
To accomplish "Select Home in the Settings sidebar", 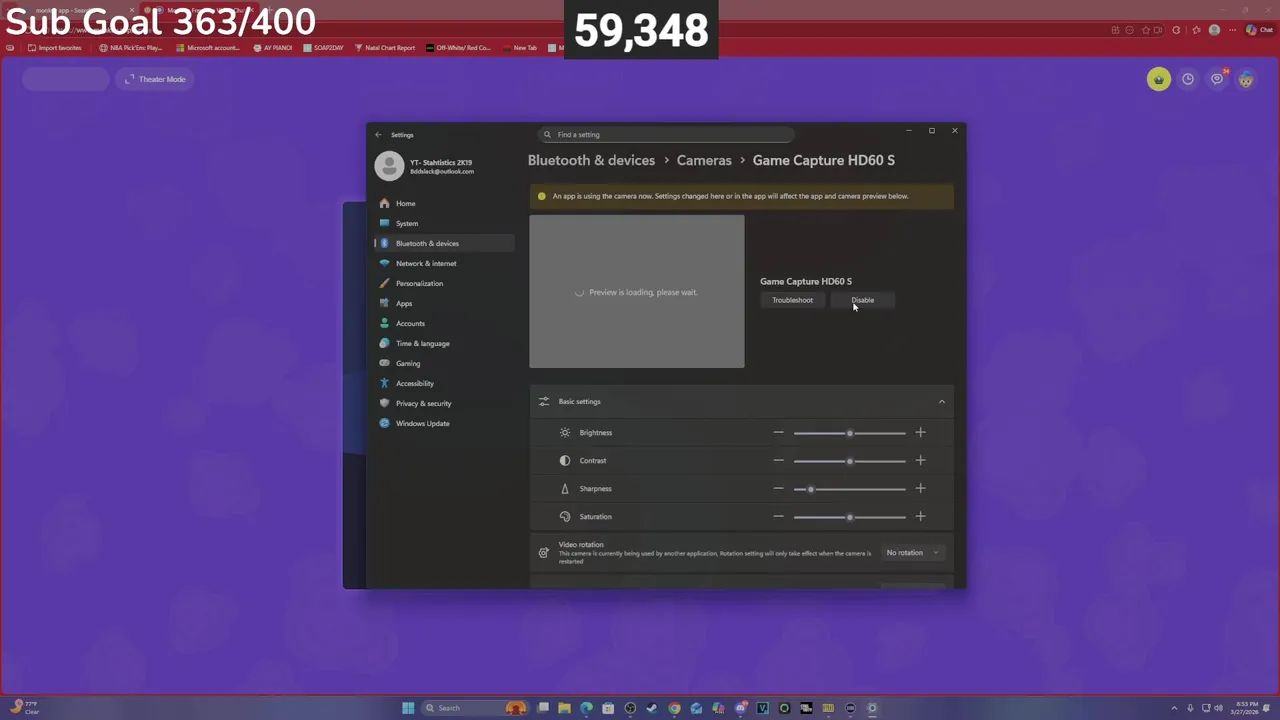I will [445, 203].
